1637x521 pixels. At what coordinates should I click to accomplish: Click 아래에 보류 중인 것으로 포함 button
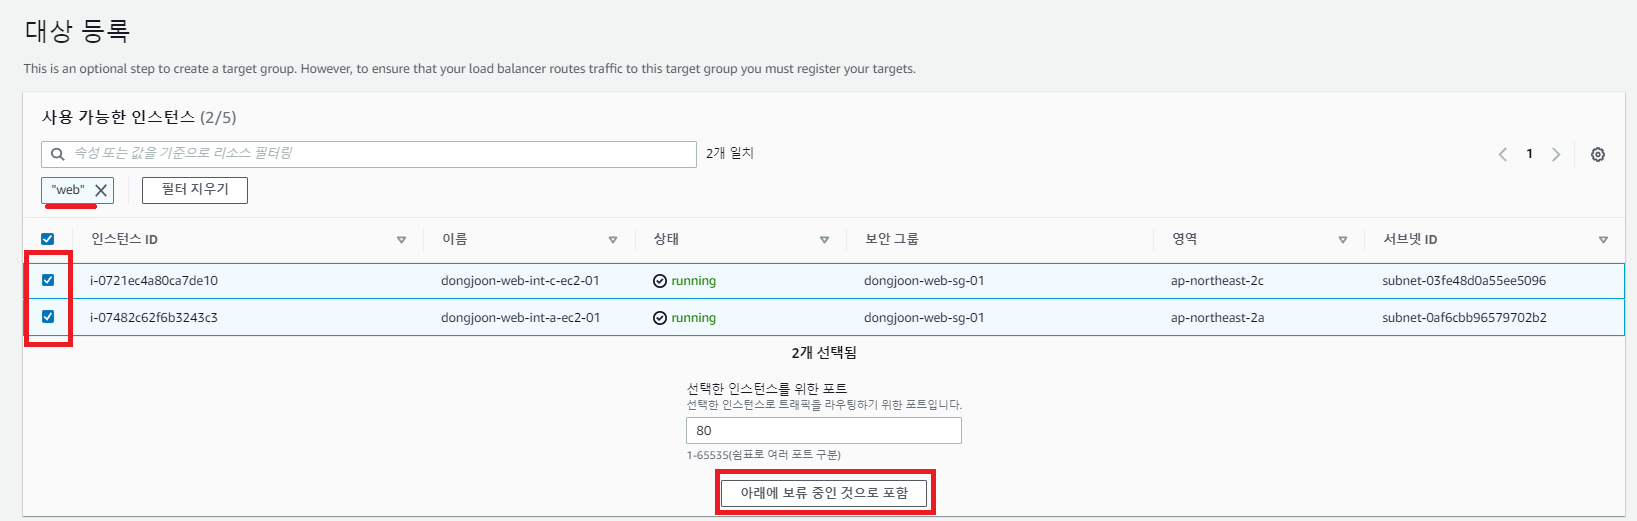point(824,493)
